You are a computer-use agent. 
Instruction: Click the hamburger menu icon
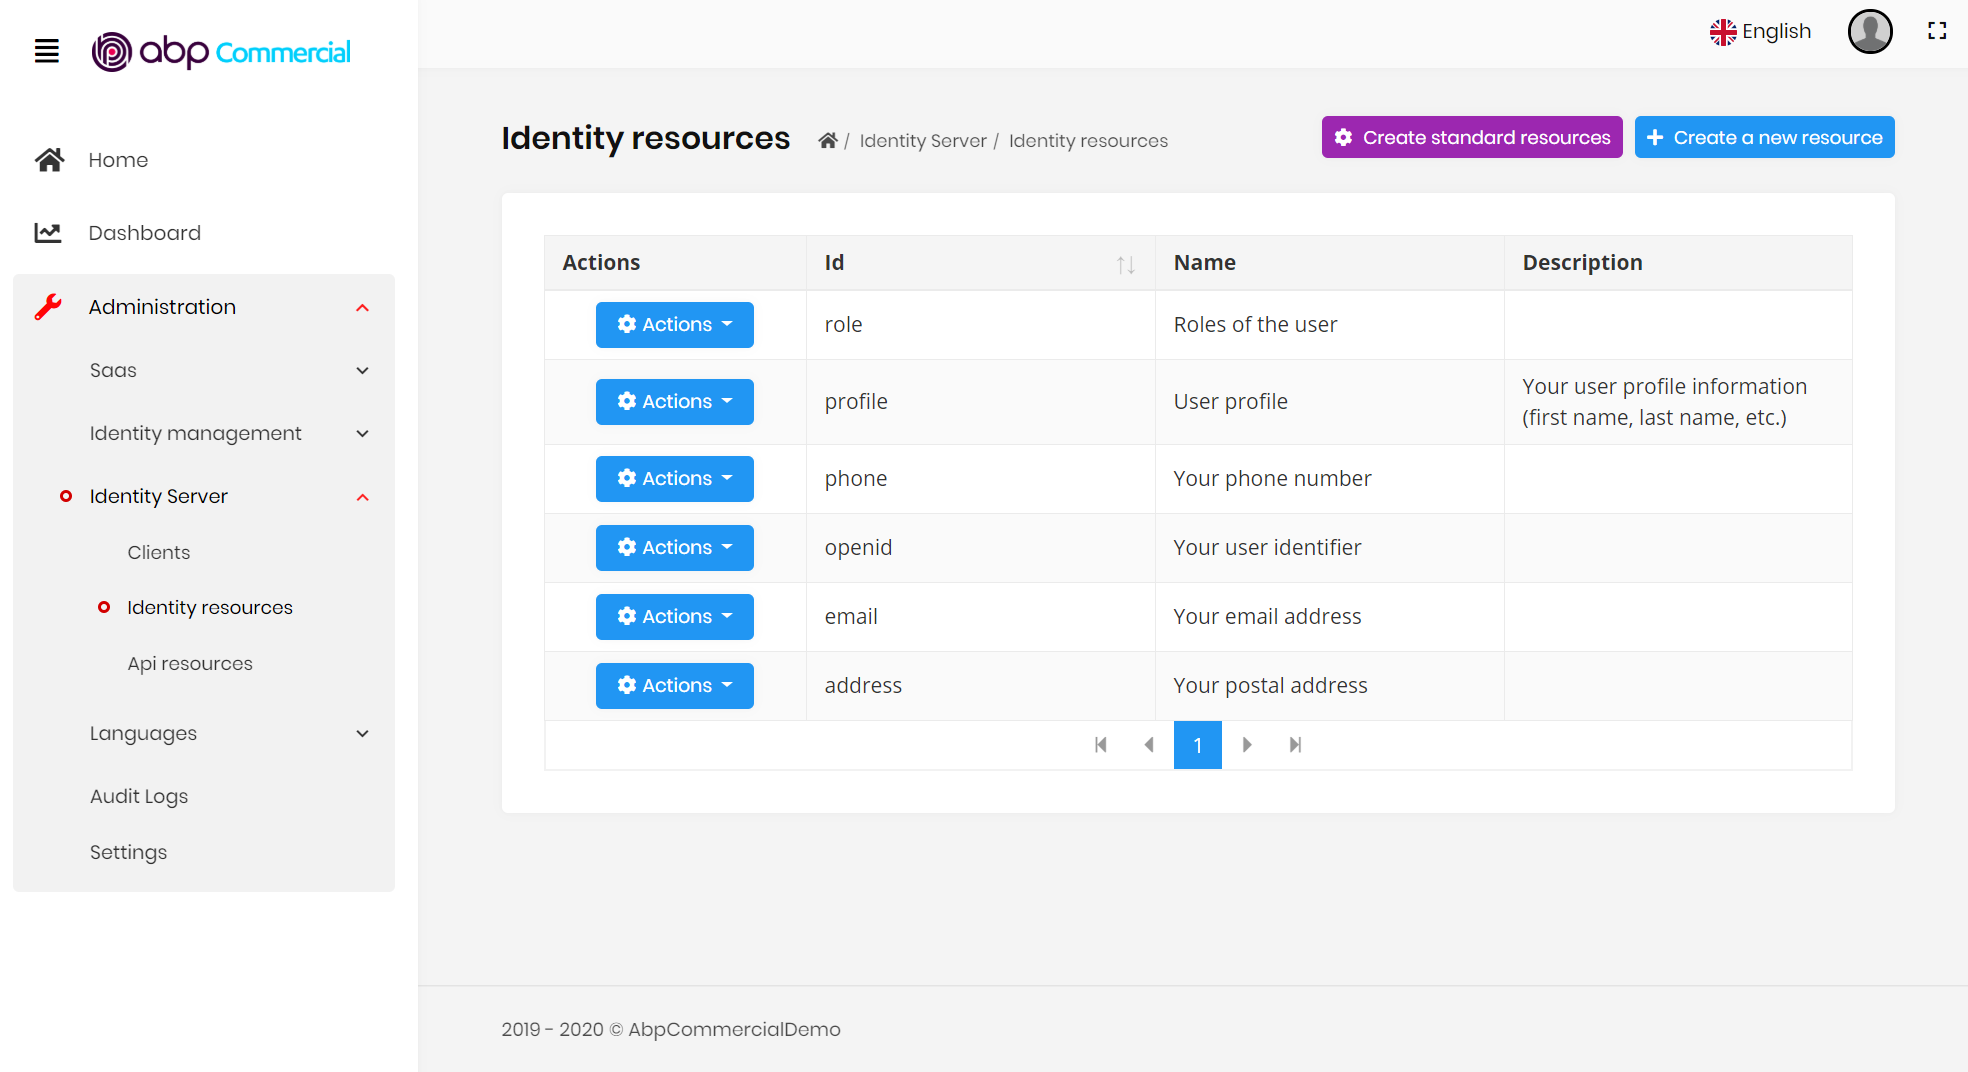47,51
